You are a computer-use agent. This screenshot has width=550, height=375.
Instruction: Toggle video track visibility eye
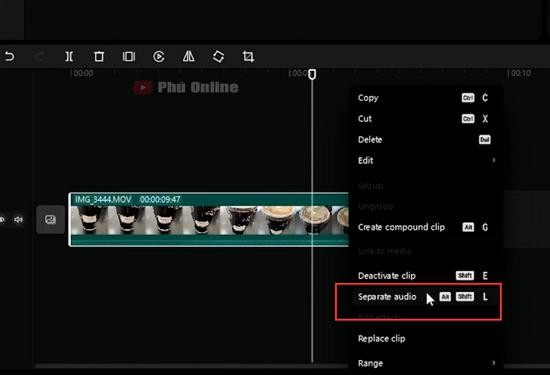click(2, 220)
